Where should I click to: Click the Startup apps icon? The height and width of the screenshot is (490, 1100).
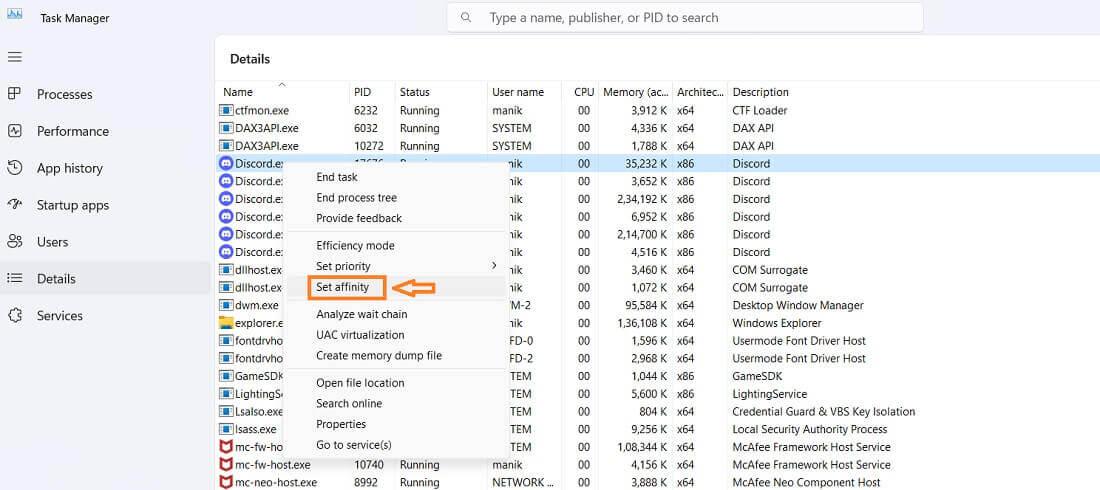(14, 205)
